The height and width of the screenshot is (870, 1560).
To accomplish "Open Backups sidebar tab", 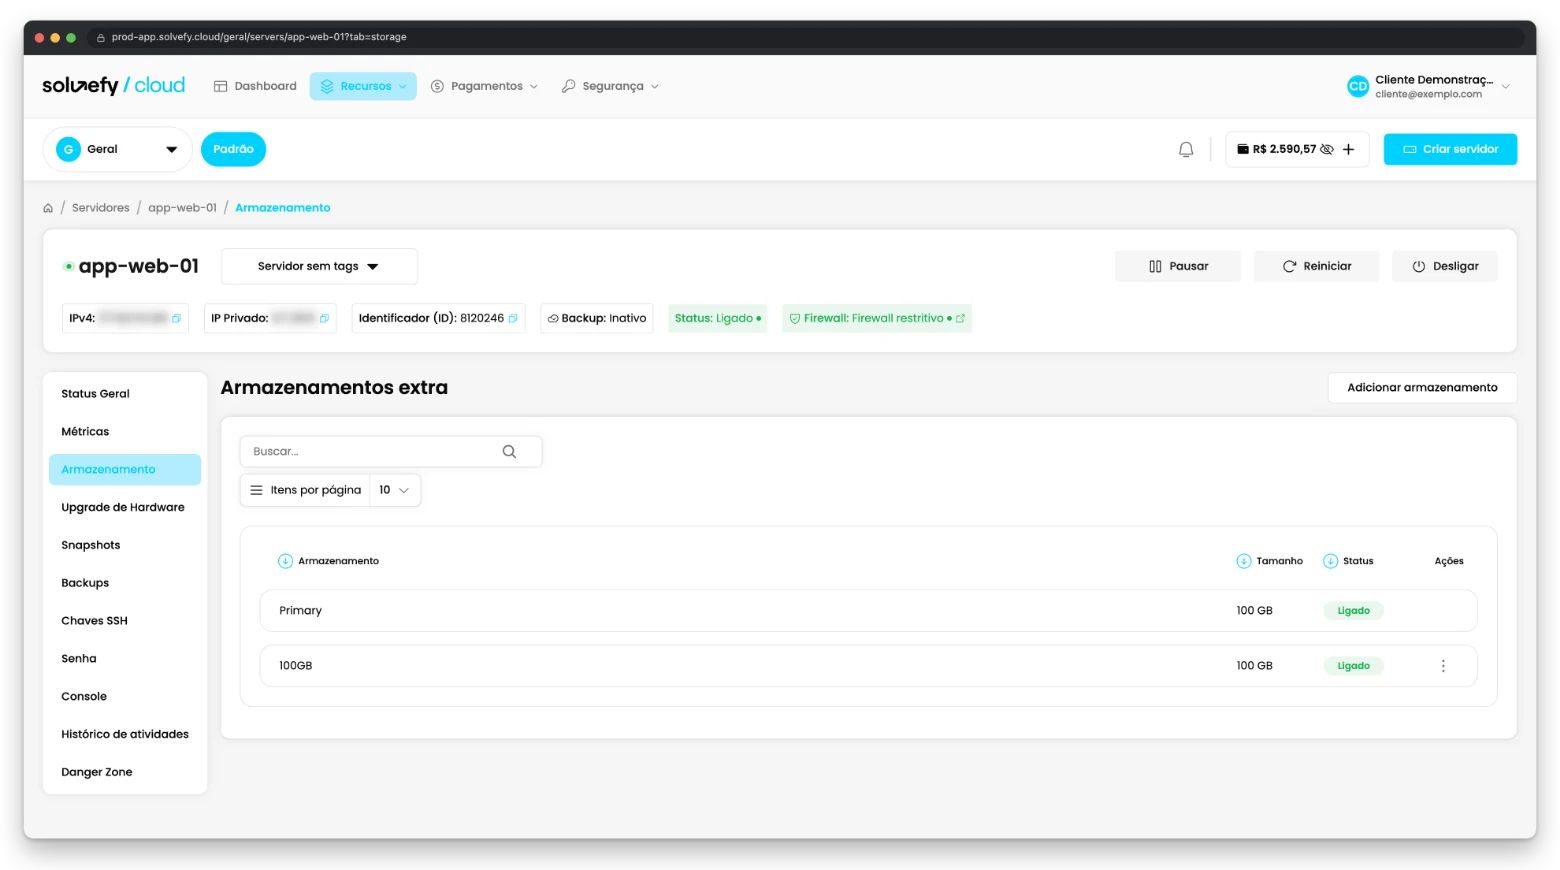I will click(x=125, y=583).
